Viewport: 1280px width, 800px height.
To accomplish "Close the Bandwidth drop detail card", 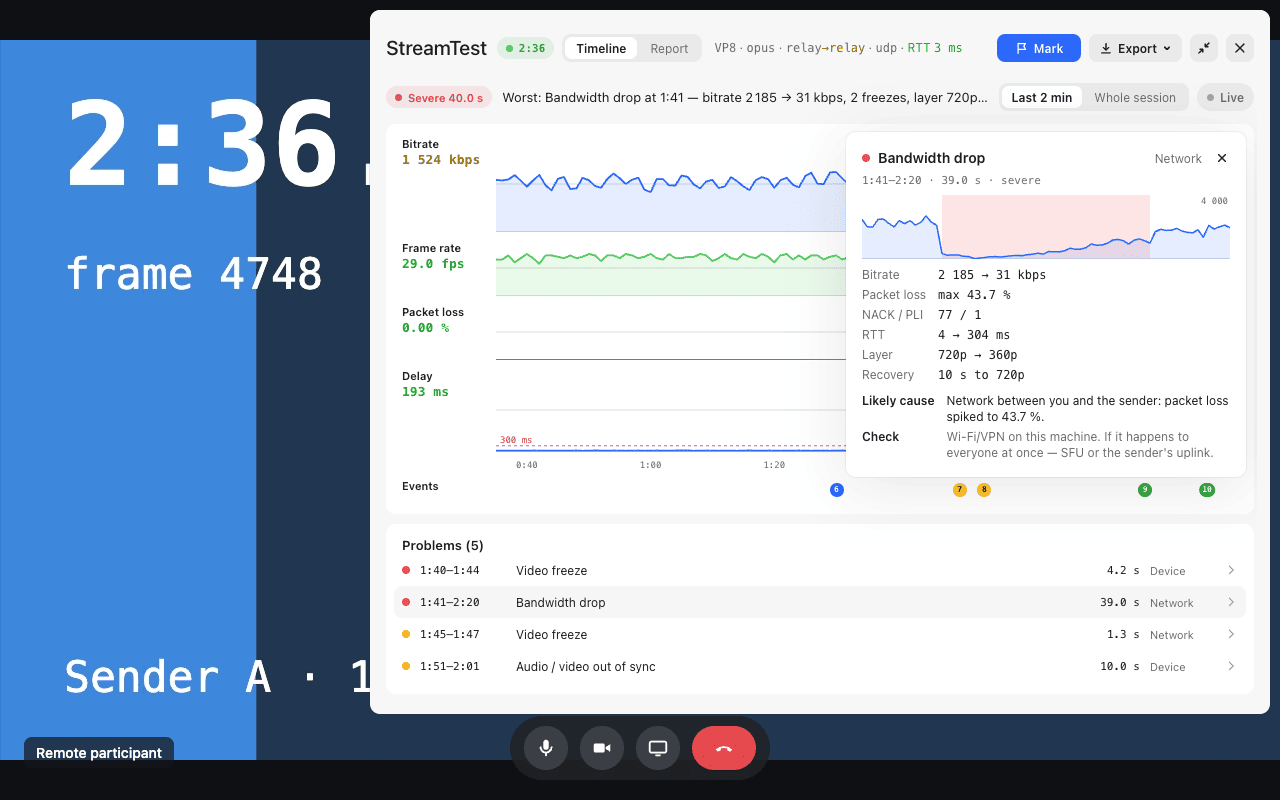I will coord(1222,158).
